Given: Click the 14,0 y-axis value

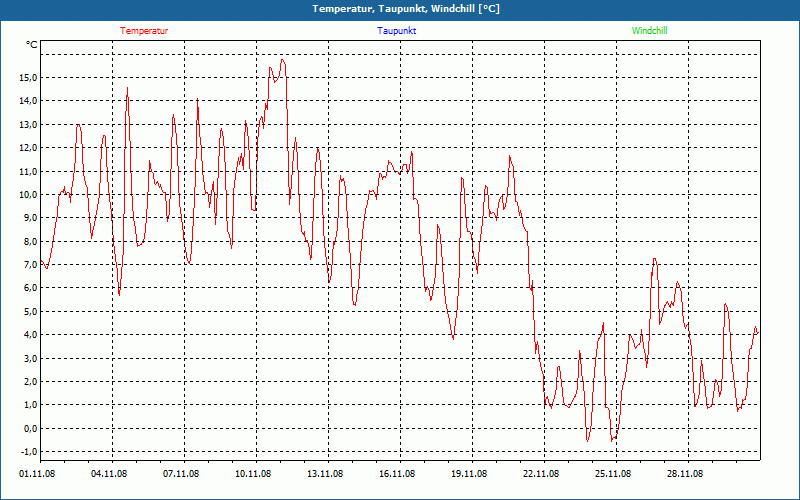Looking at the screenshot, I should pyautogui.click(x=28, y=101).
